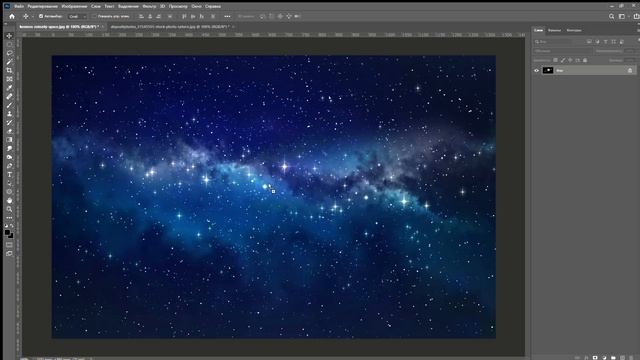Select the Path Selection tool
The width and height of the screenshot is (640, 360).
tap(9, 183)
